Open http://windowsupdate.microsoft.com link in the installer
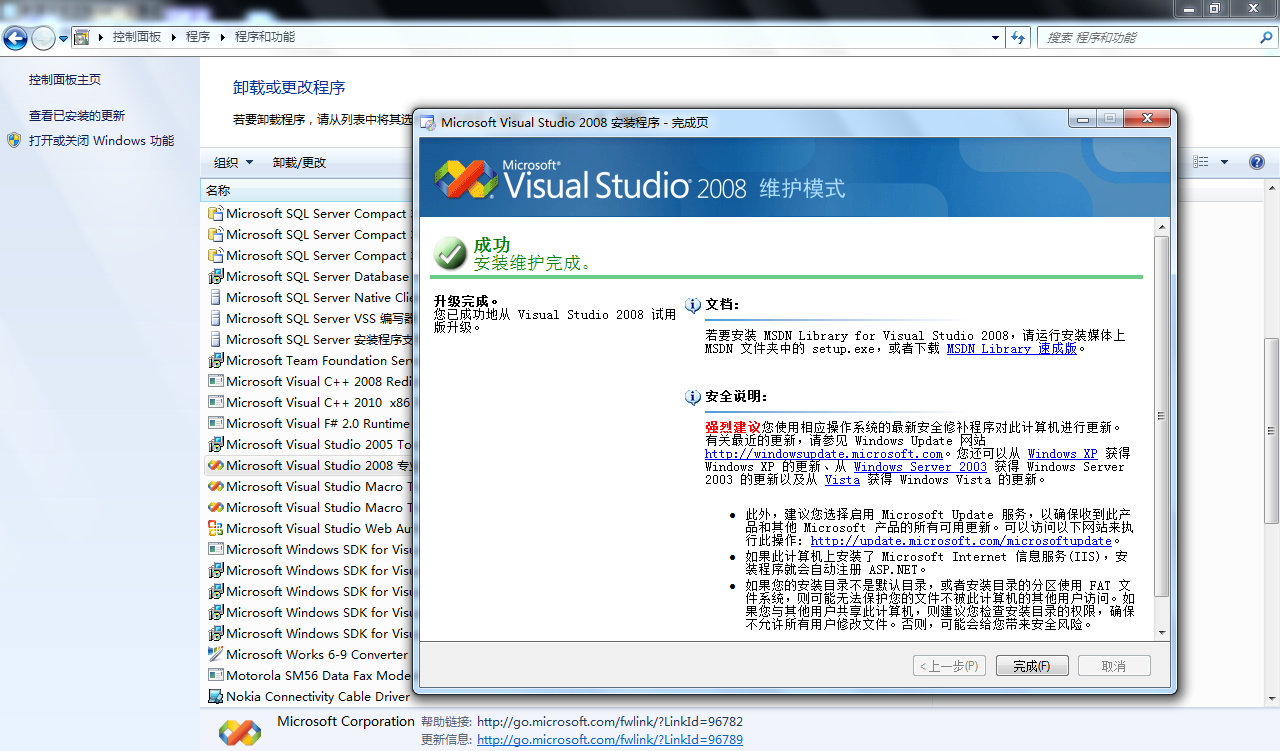 pos(824,454)
